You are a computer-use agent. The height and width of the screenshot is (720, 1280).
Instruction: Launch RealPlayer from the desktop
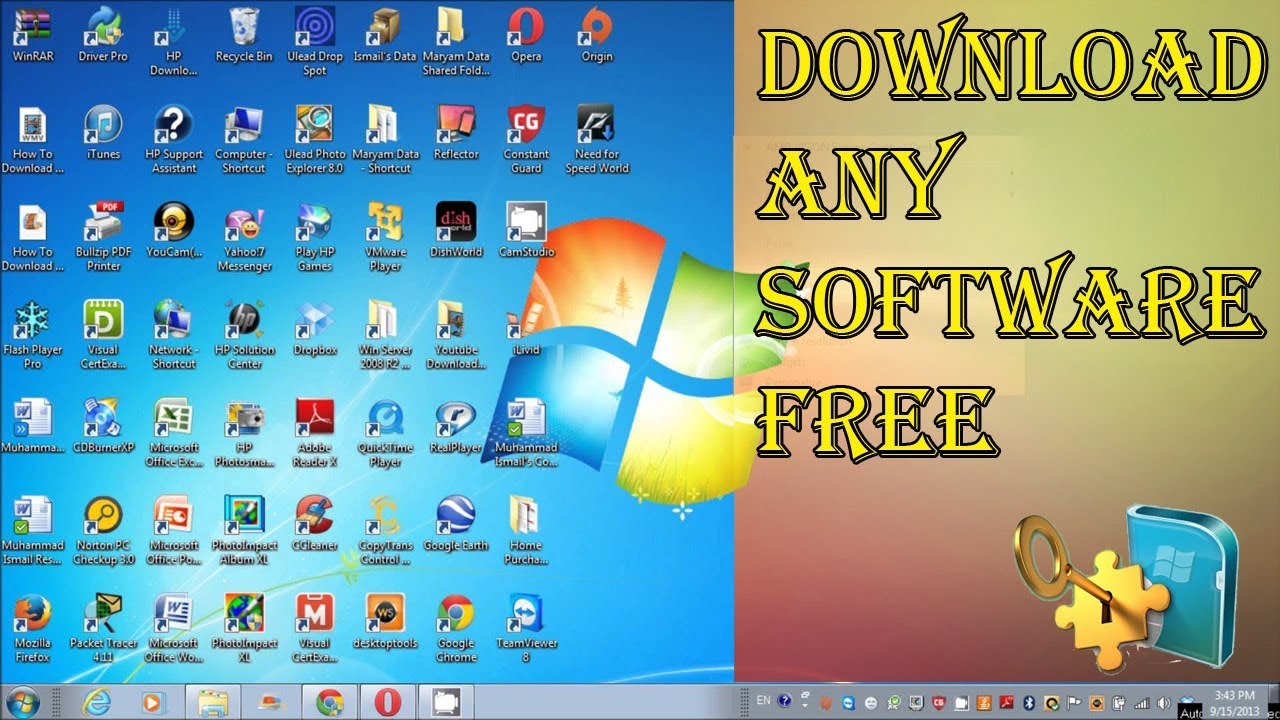[456, 426]
